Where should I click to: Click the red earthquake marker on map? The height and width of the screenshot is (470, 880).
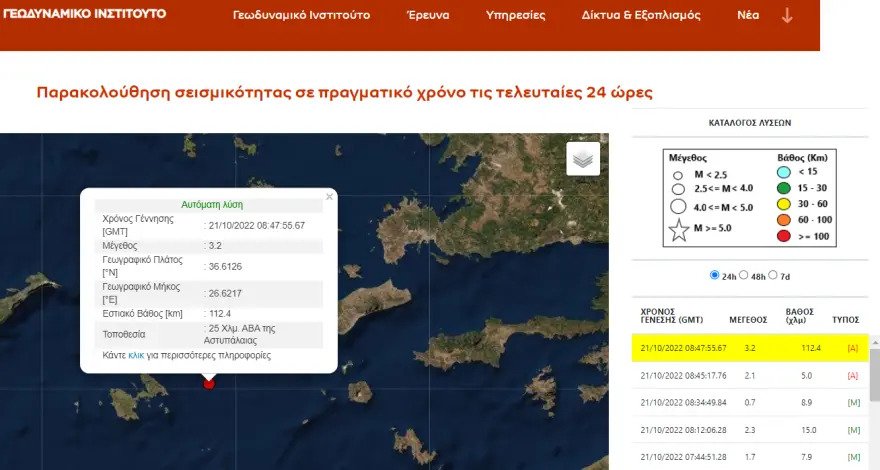(209, 384)
